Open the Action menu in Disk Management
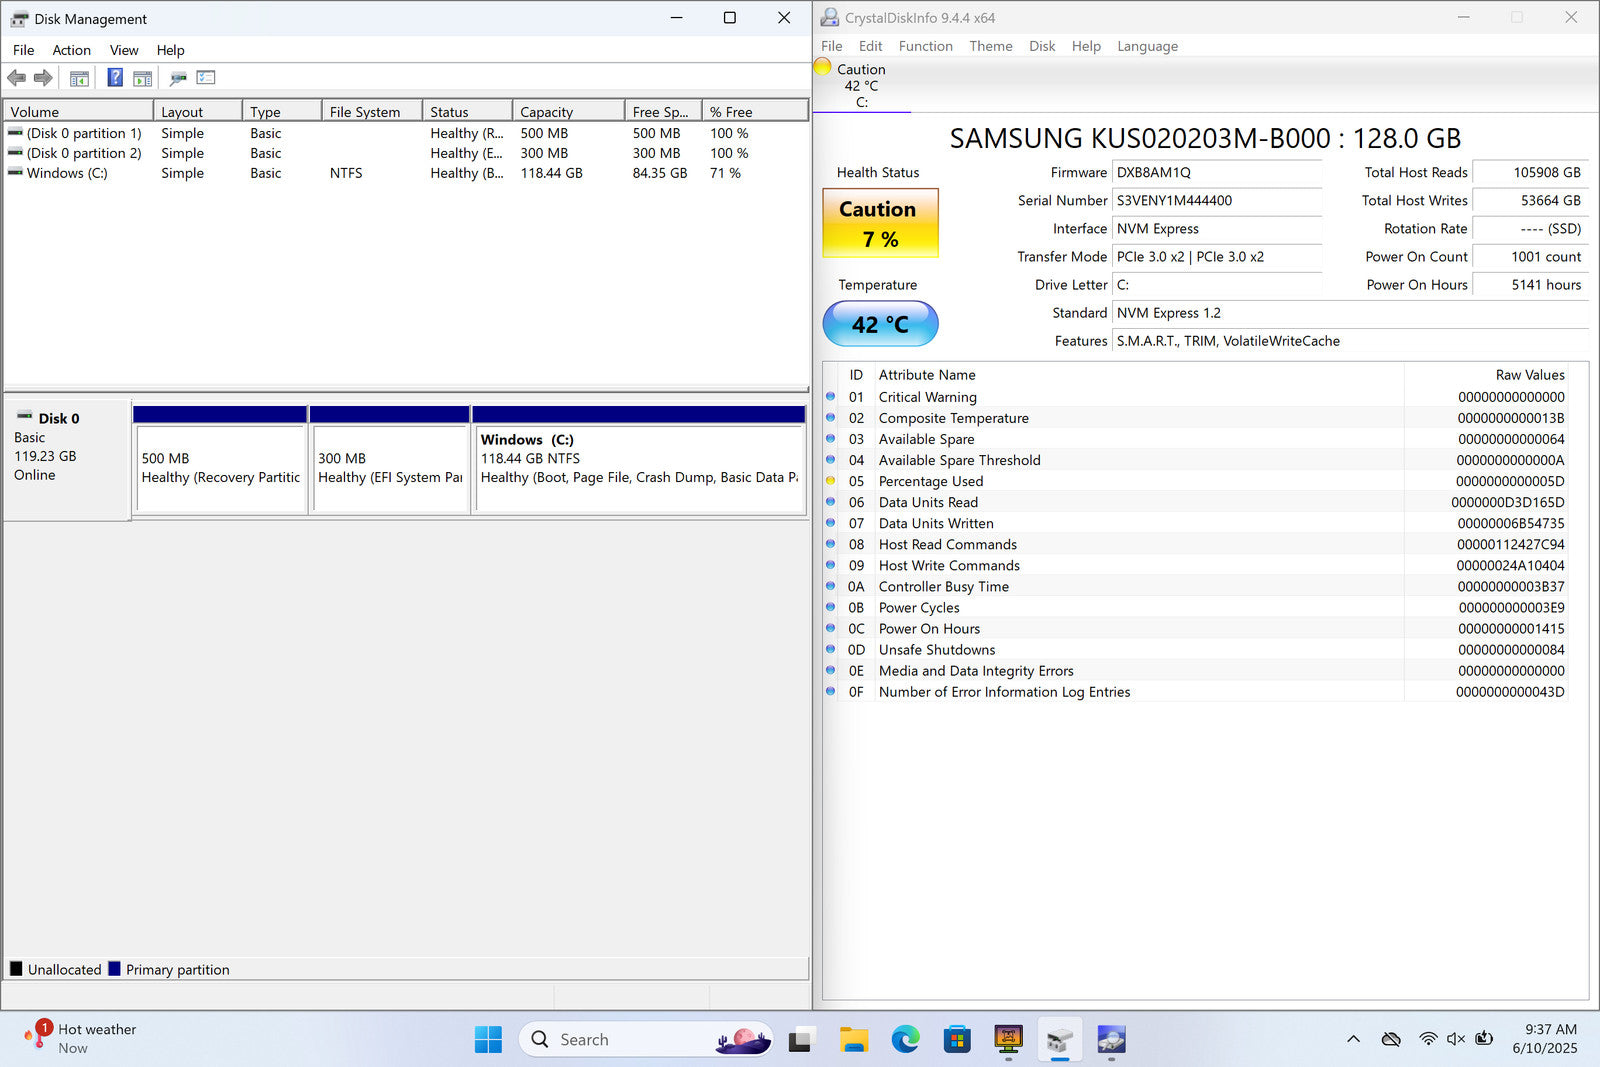 pyautogui.click(x=71, y=50)
